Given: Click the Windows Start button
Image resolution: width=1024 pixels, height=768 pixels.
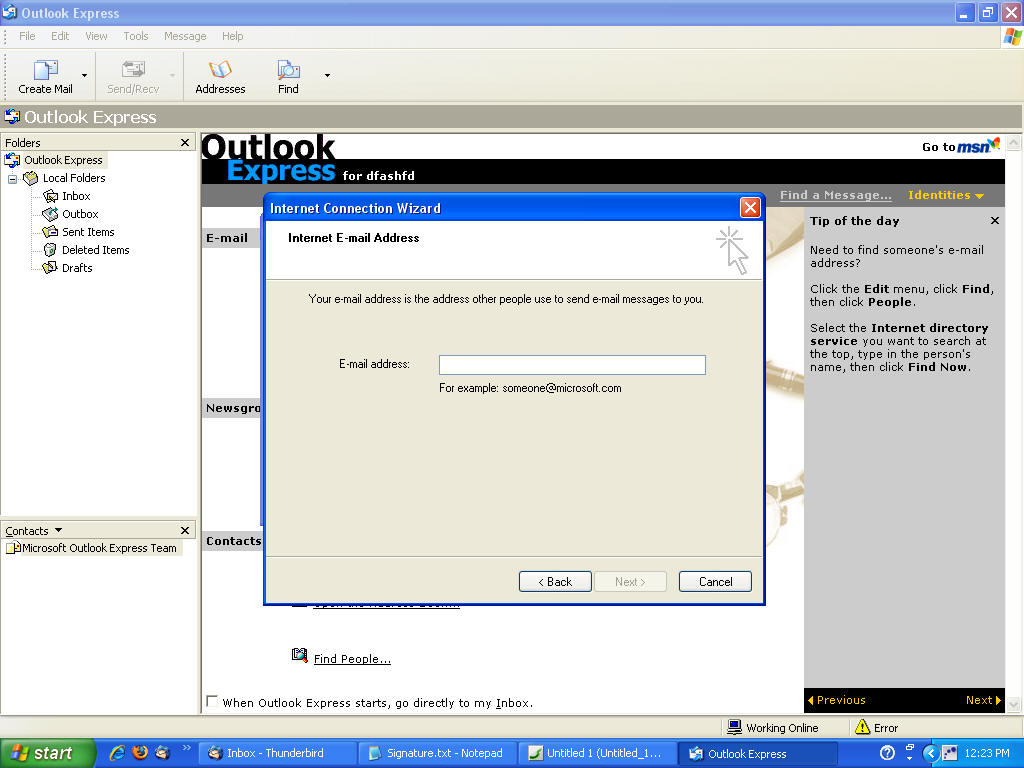Looking at the screenshot, I should click(x=47, y=753).
